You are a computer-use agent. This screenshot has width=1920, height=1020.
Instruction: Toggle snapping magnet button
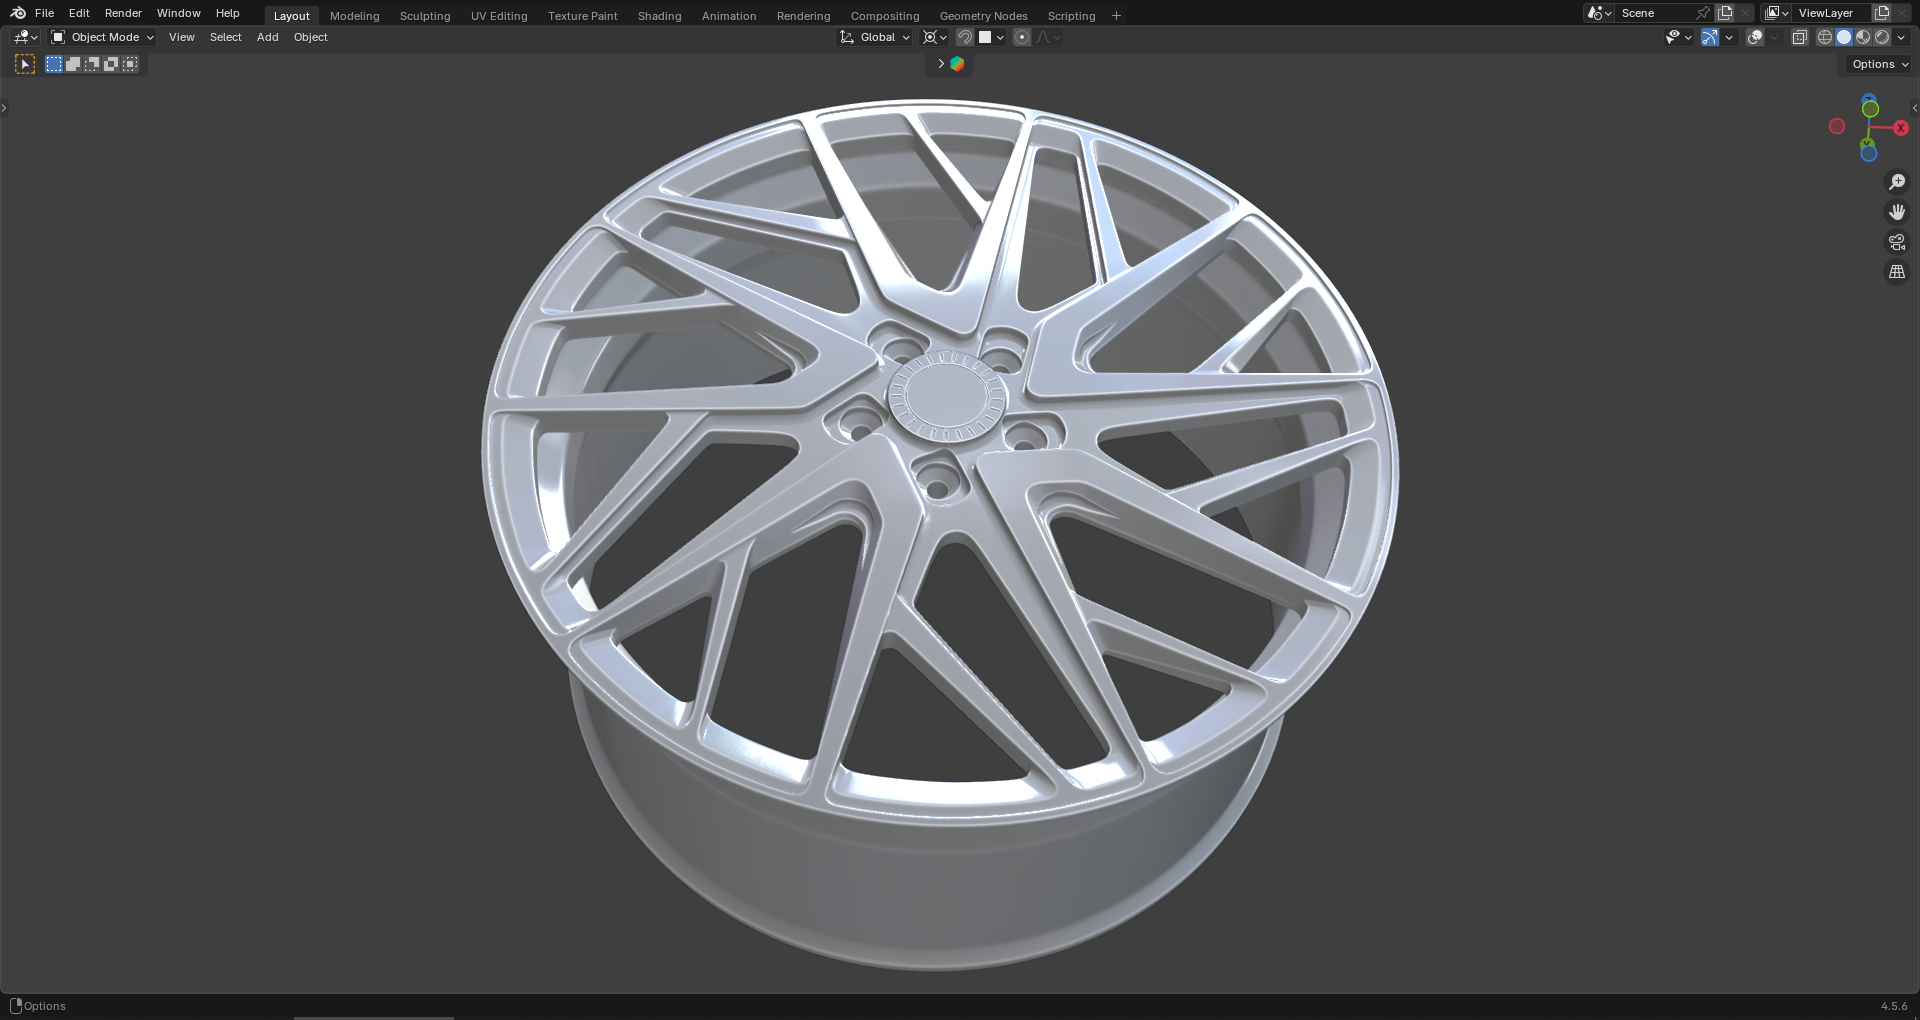tap(965, 37)
